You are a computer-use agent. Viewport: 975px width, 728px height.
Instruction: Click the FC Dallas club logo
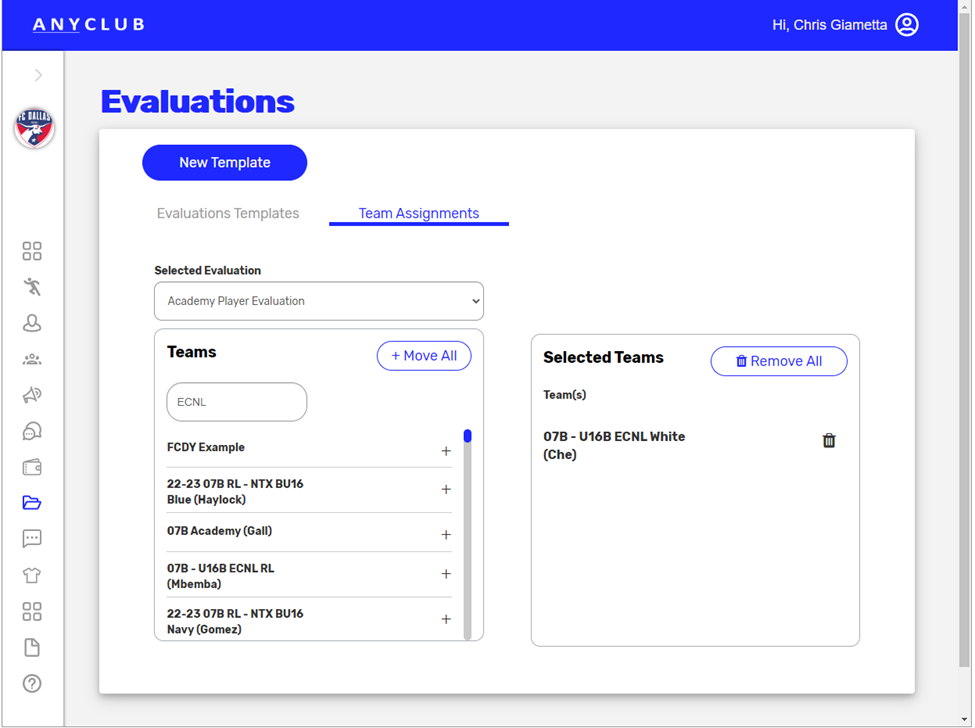[34, 129]
